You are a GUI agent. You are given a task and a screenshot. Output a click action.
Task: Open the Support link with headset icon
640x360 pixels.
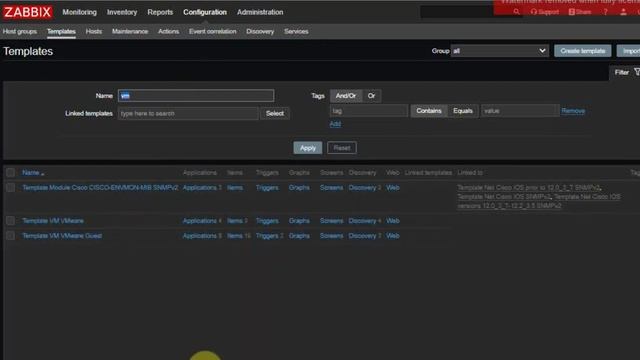tap(544, 12)
